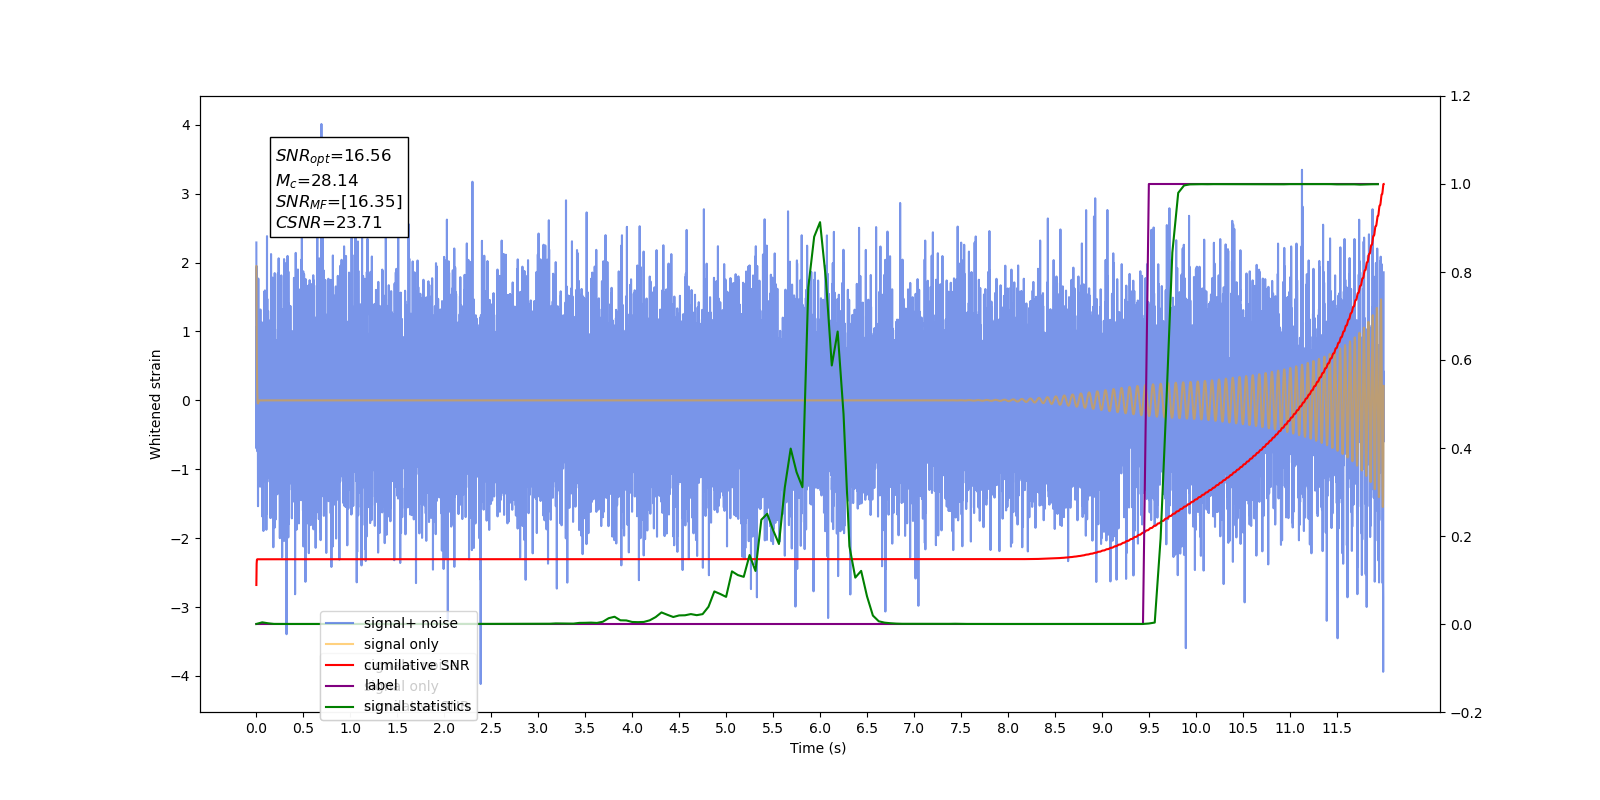Click the 0.6 tick on the right axis
Image resolution: width=1600 pixels, height=800 pixels.
pos(1461,361)
